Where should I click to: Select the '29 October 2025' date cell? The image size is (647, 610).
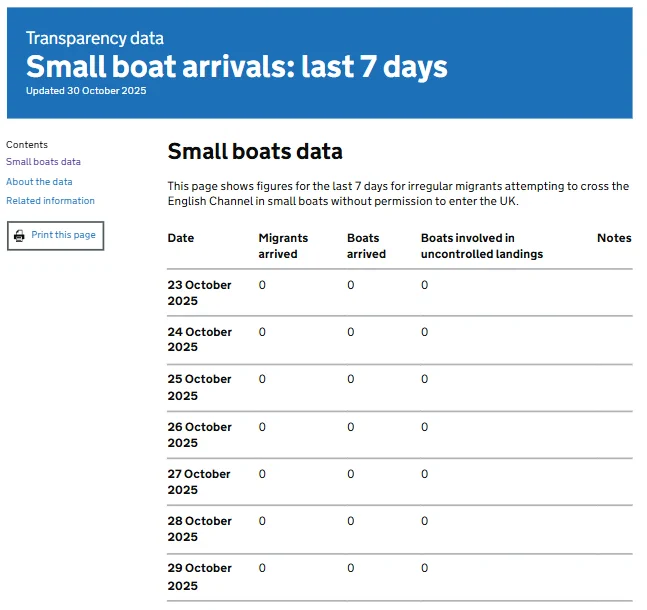click(200, 577)
